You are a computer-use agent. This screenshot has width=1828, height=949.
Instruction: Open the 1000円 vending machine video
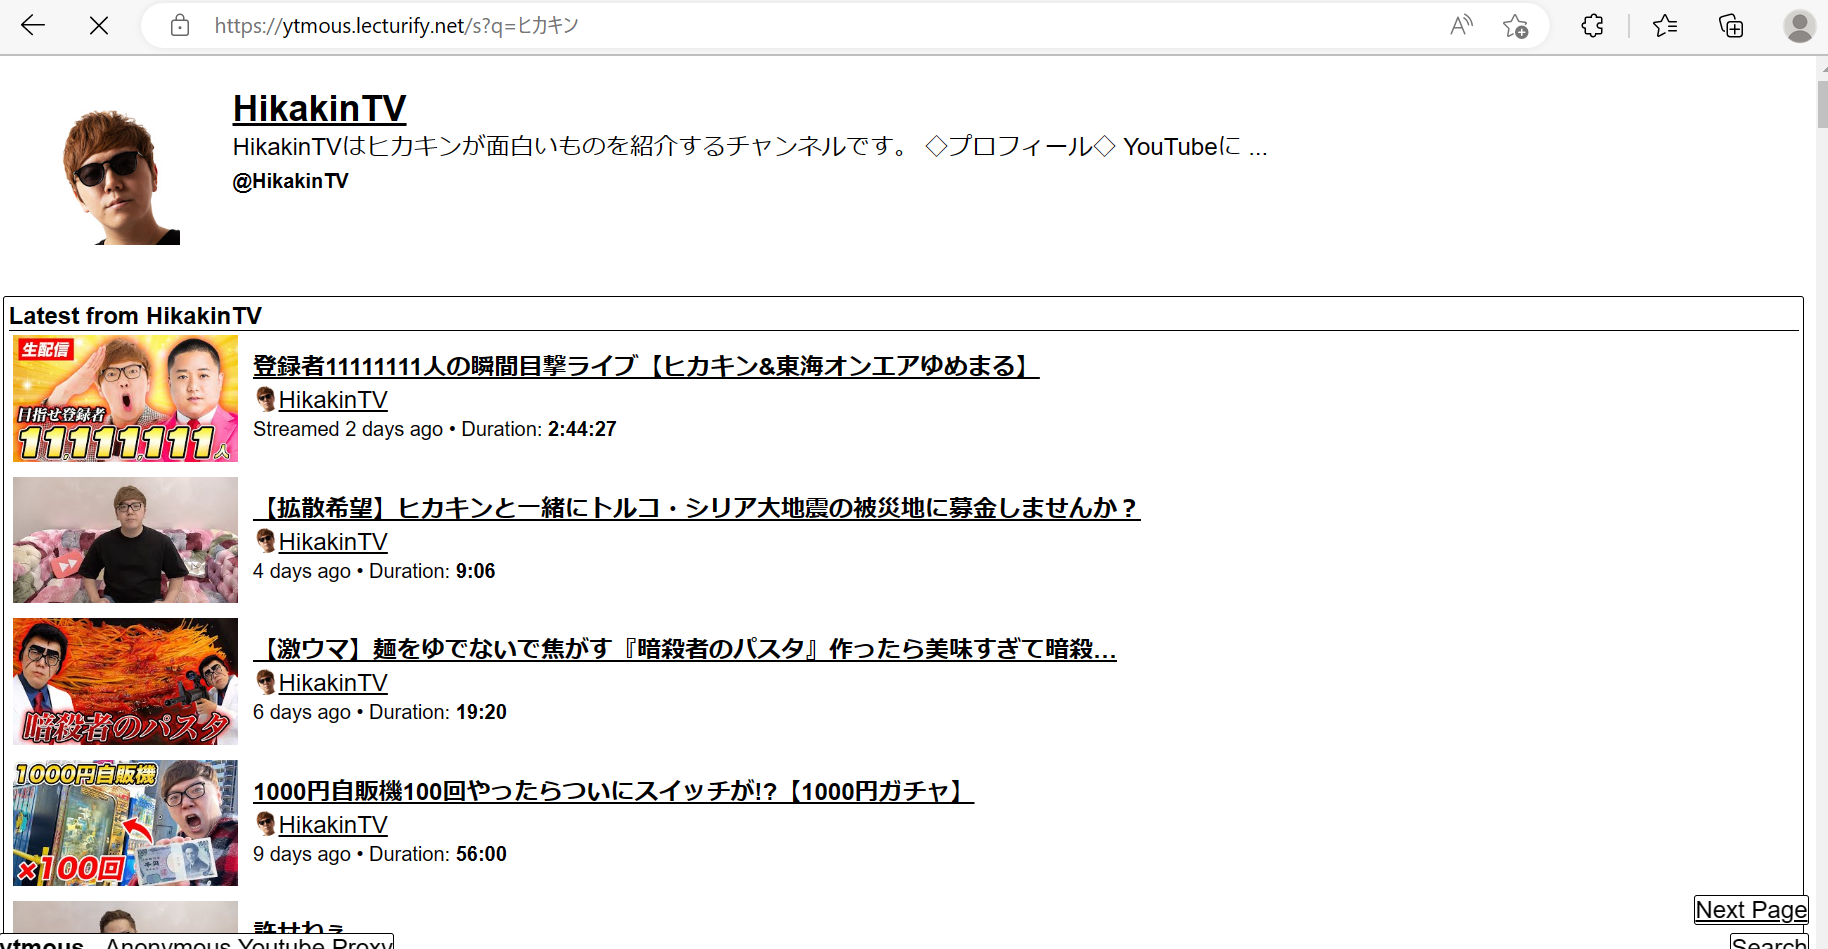tap(612, 791)
